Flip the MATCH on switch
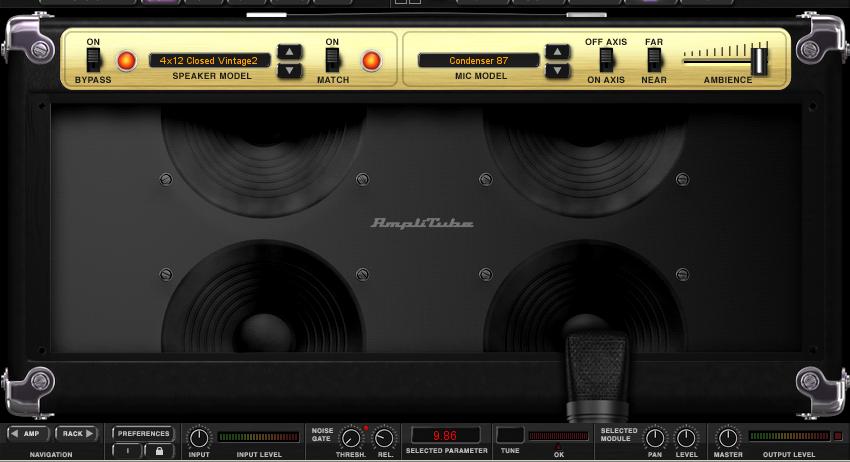Viewport: 850px width, 462px height. tap(332, 60)
